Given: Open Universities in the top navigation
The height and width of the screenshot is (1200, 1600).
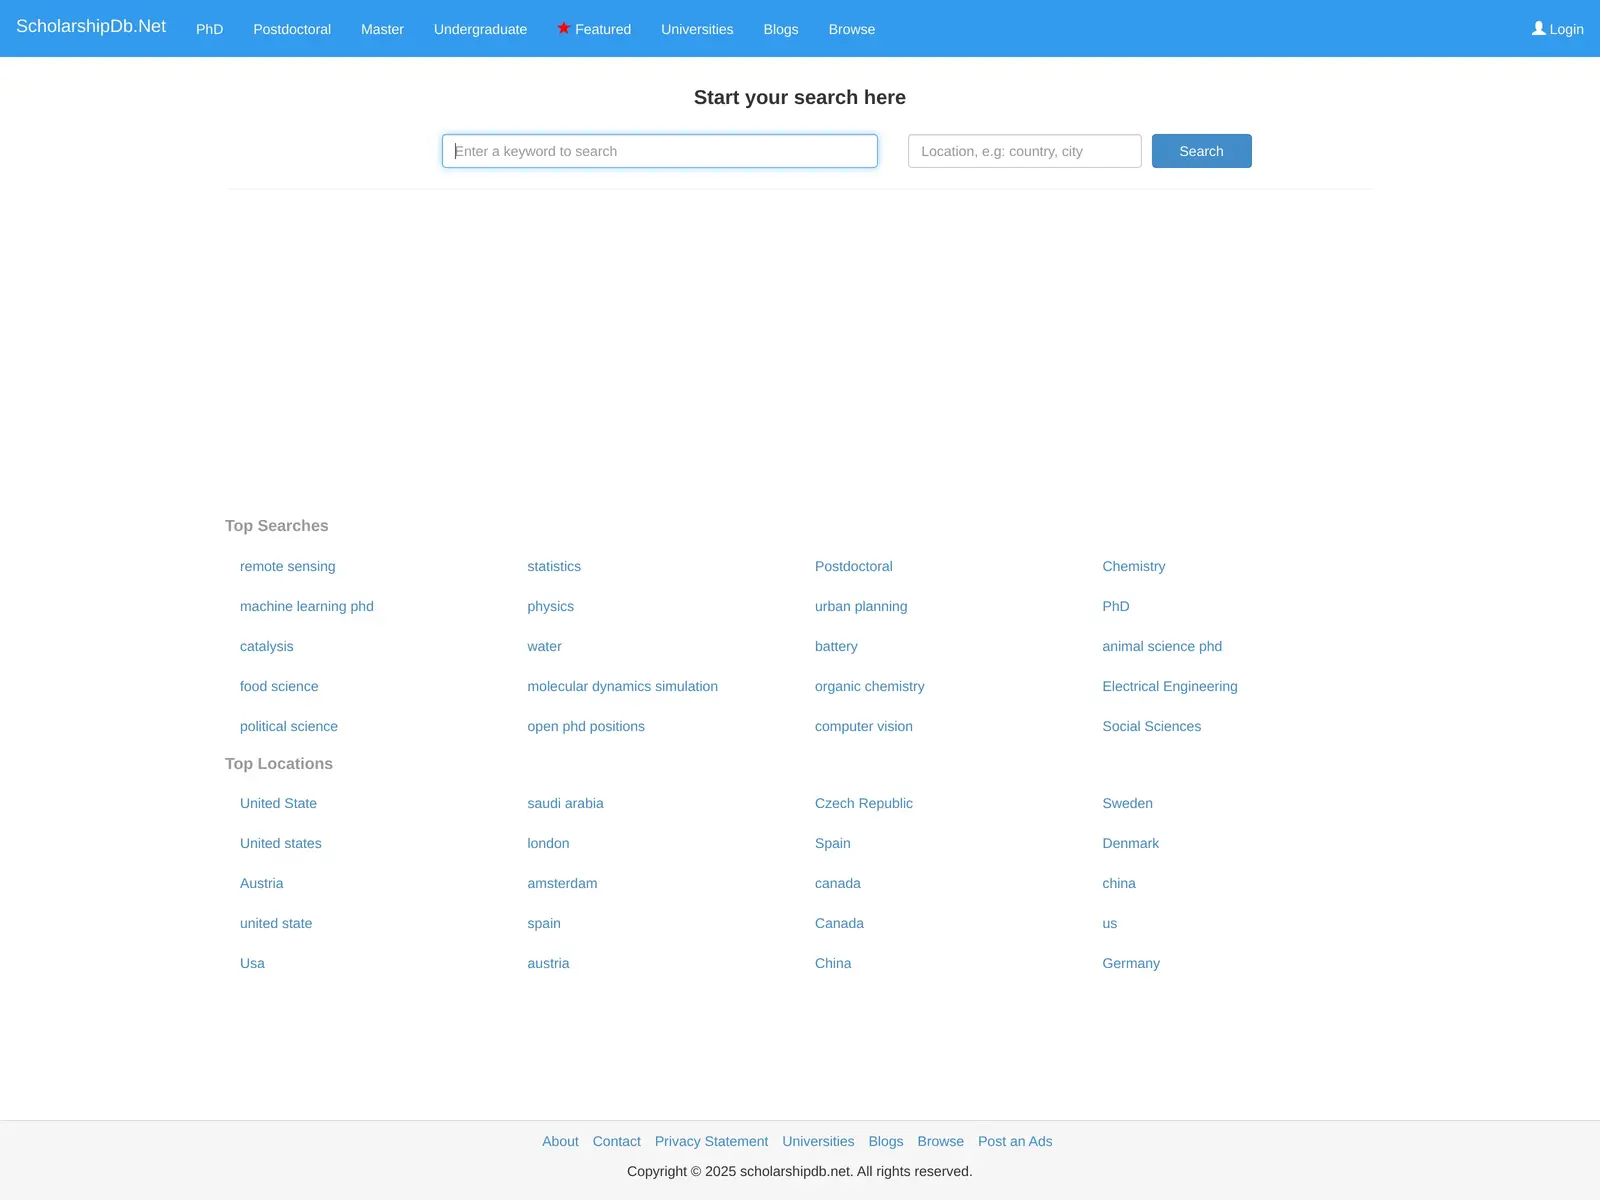Looking at the screenshot, I should 697,29.
